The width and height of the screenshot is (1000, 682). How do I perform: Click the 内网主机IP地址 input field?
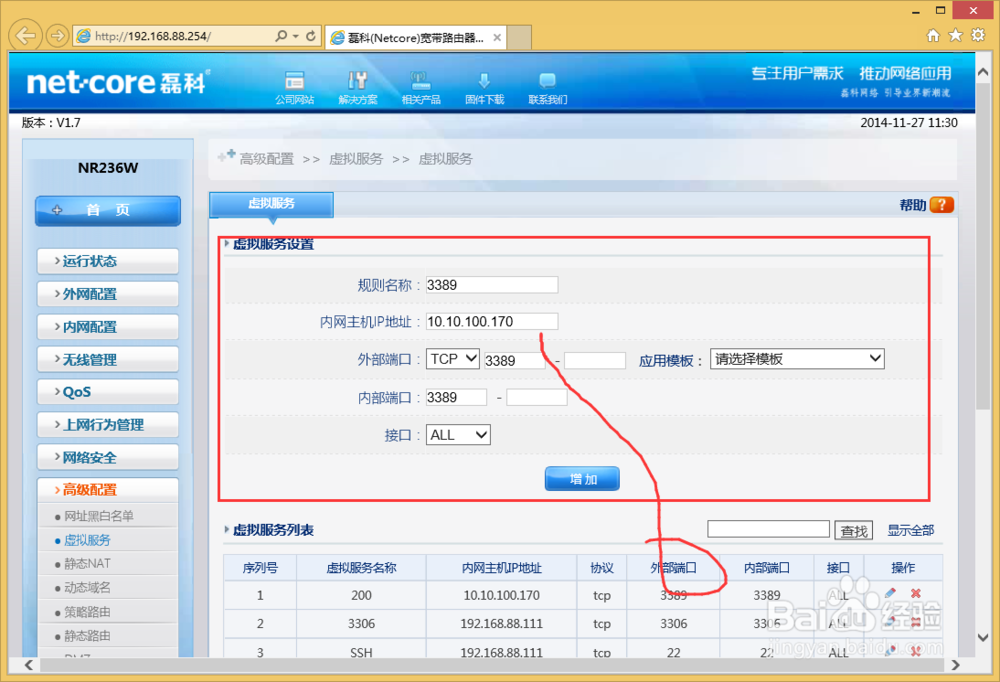click(492, 322)
